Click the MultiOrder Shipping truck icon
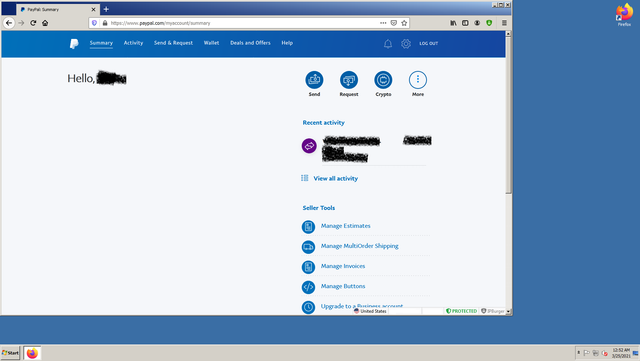 coord(308,247)
